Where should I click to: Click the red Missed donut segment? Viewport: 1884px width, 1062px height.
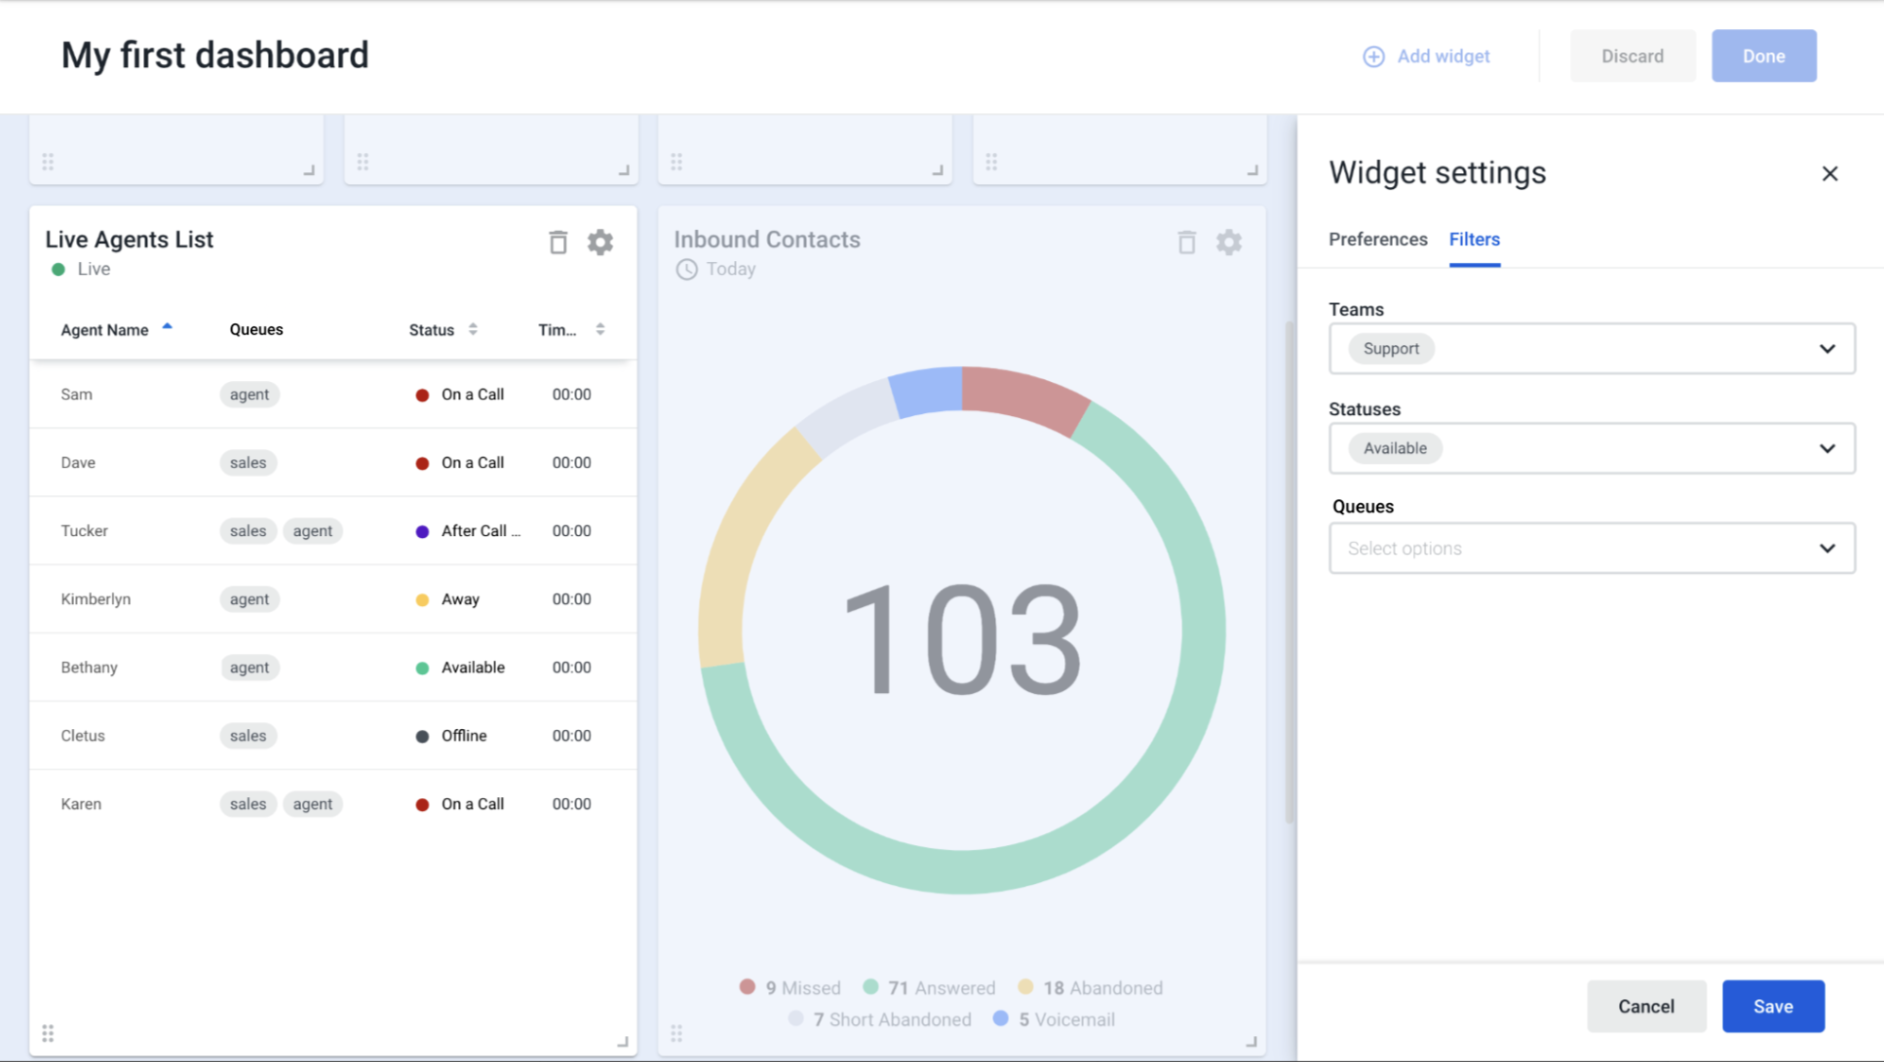1025,395
